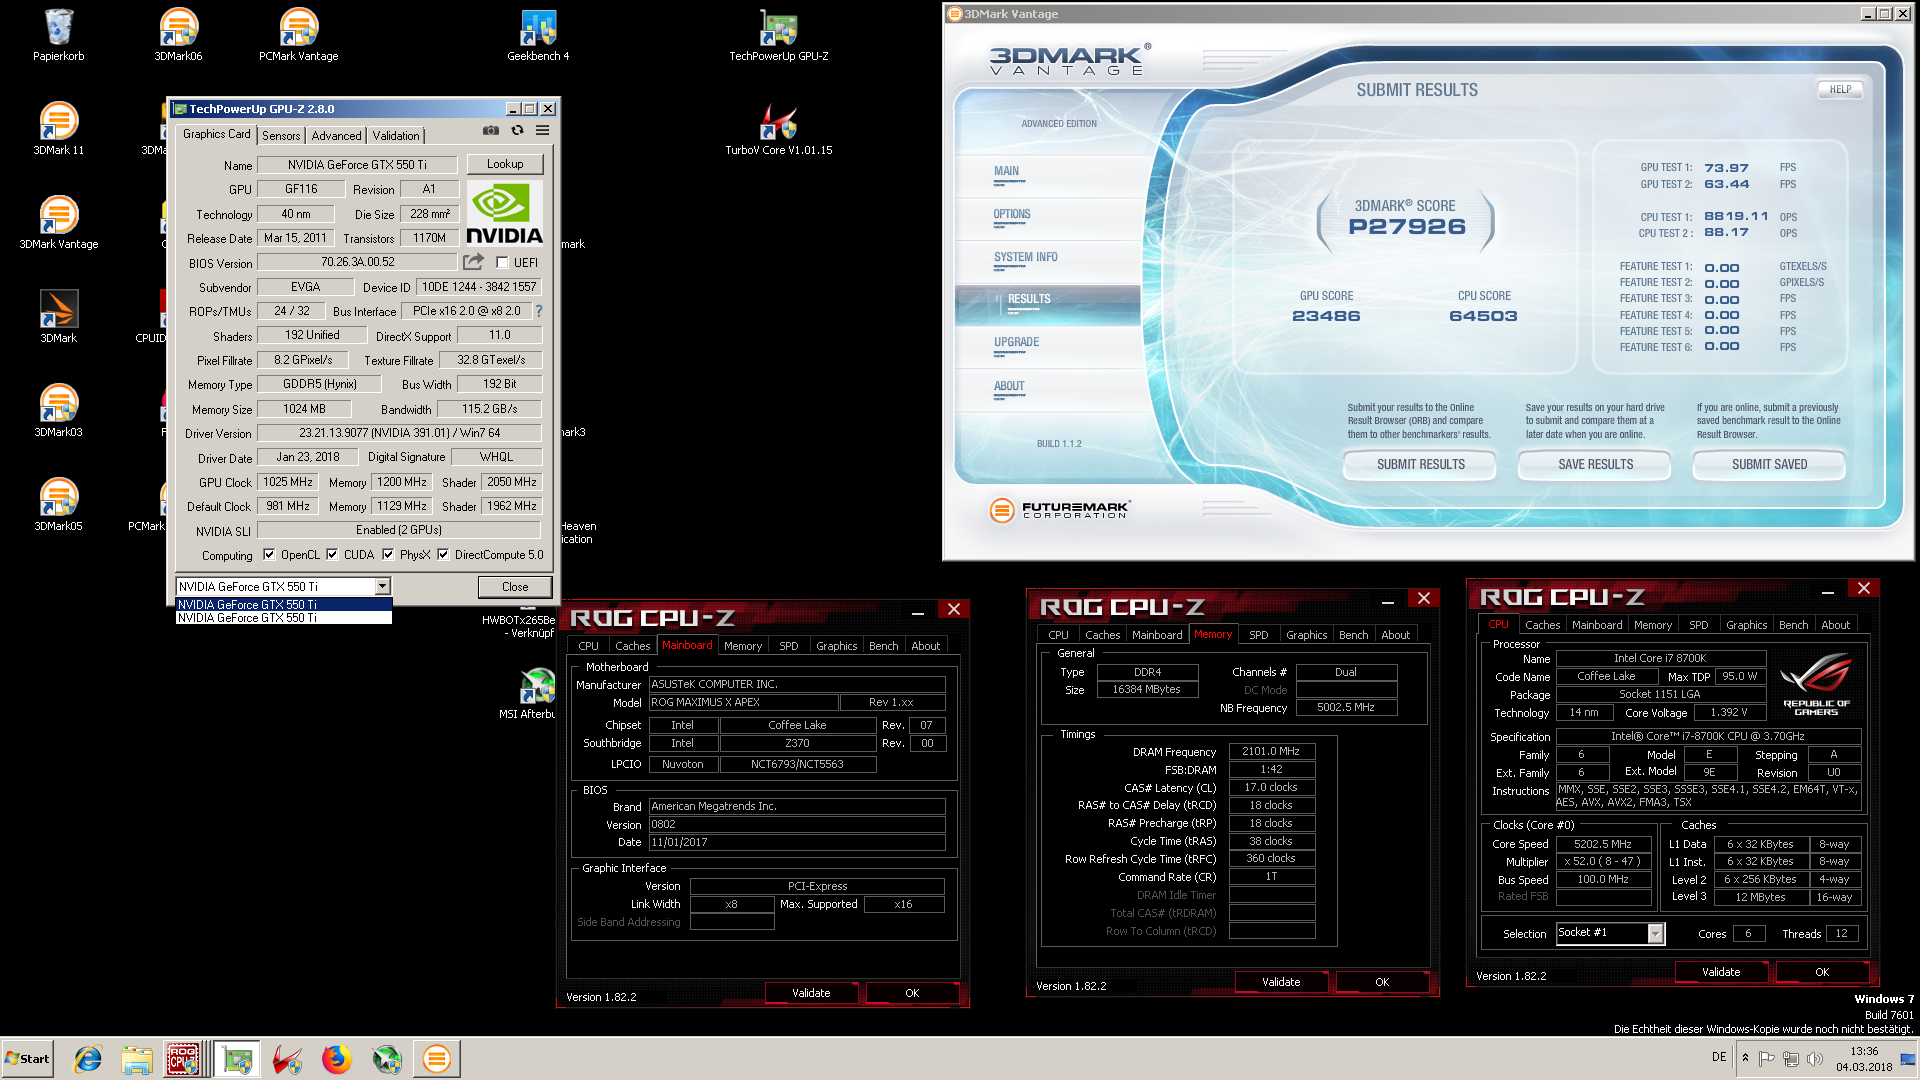Click the Start button
The width and height of the screenshot is (1920, 1080).
point(27,1059)
